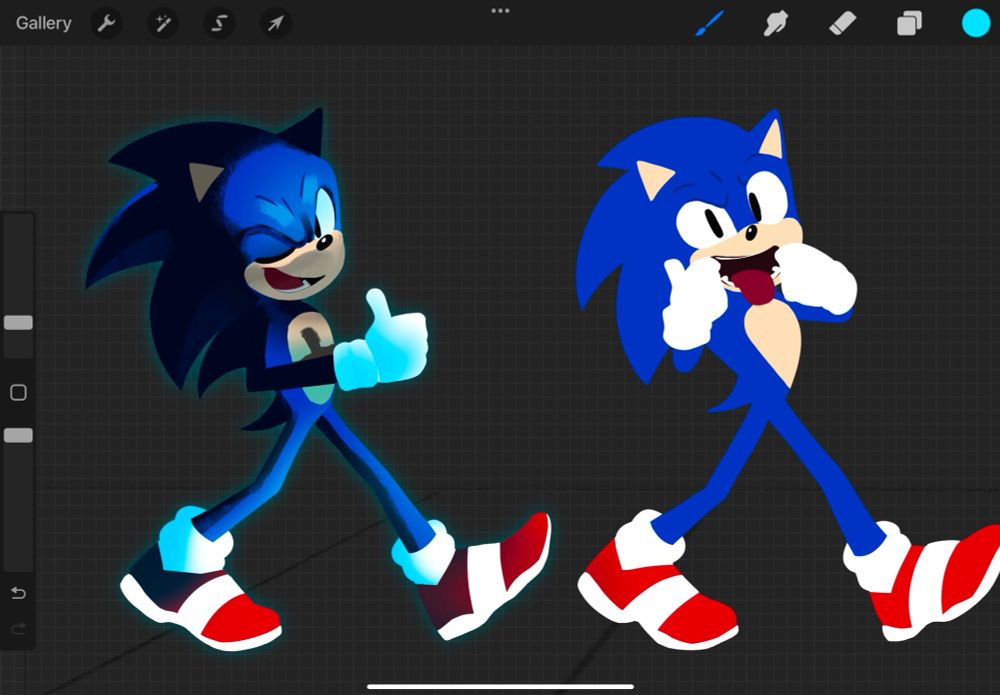
Task: Select the Smudge finger tool
Action: pyautogui.click(x=776, y=24)
